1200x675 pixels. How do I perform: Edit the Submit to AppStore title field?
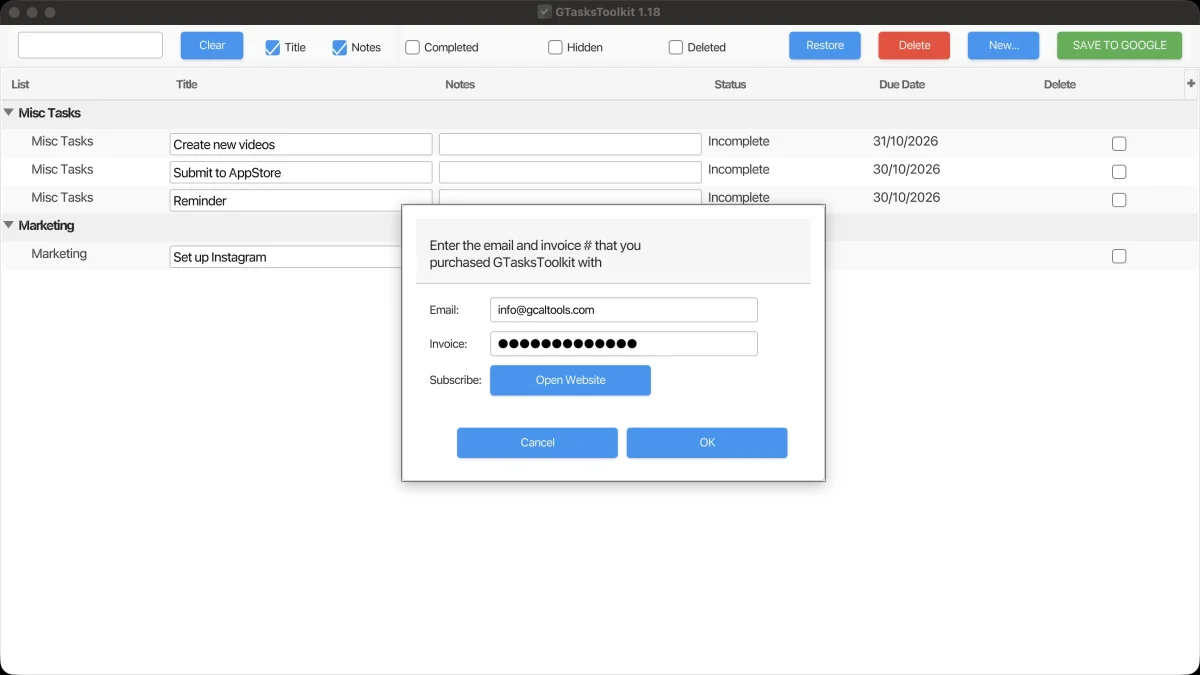(x=301, y=173)
